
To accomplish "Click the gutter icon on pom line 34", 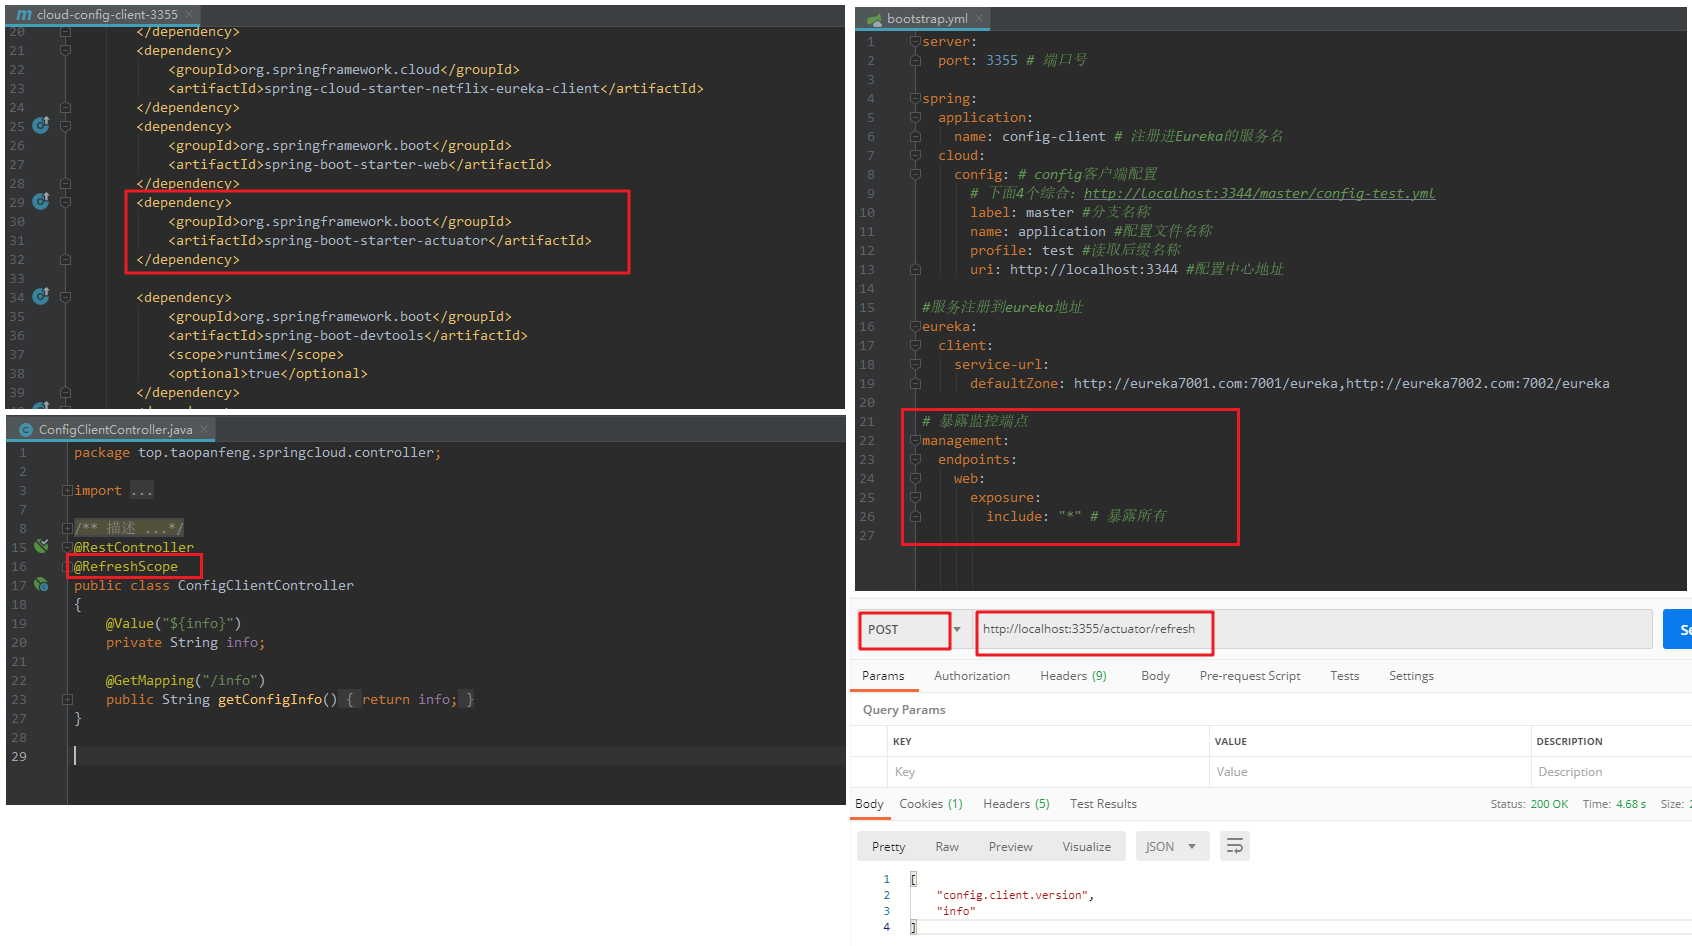I will point(41,296).
